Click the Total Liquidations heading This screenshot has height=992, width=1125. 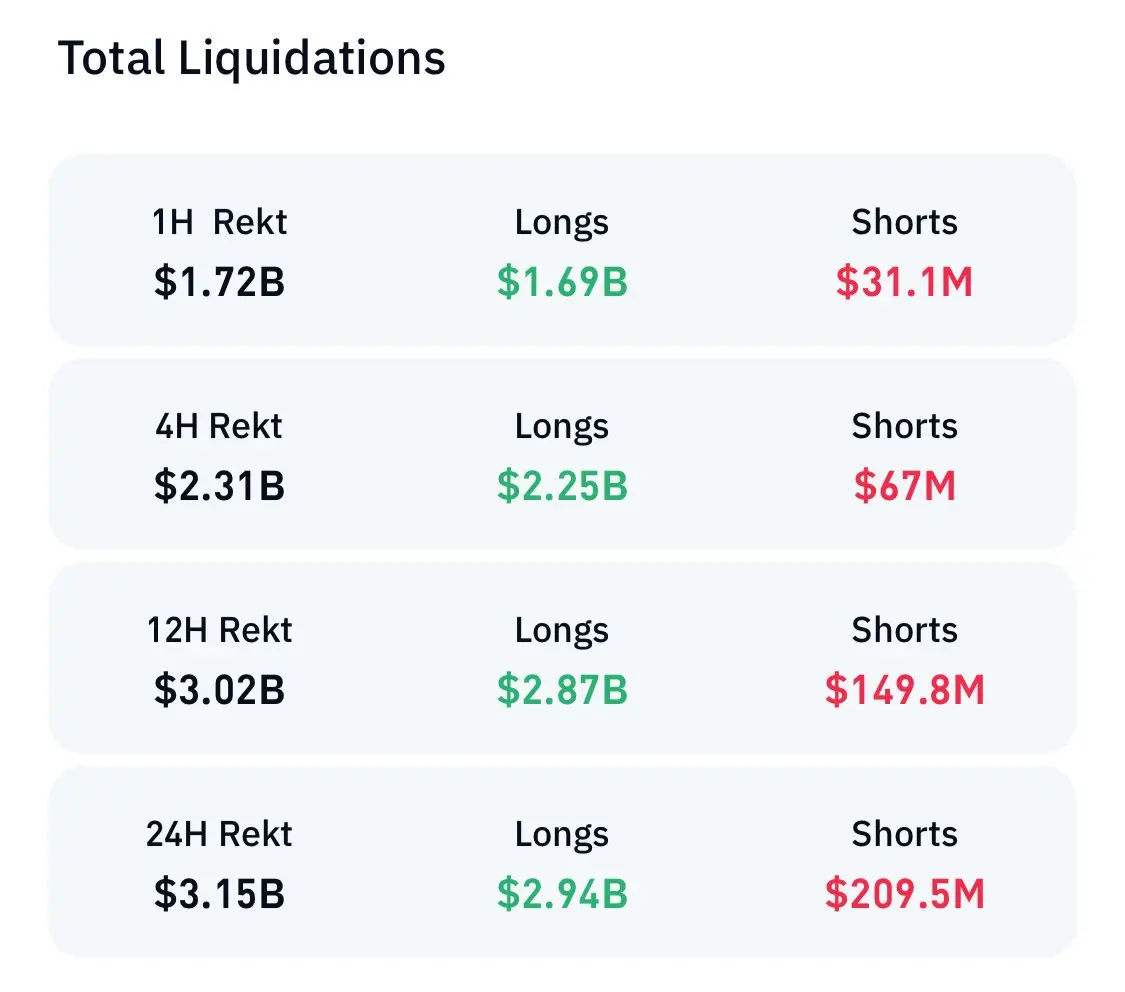[251, 59]
